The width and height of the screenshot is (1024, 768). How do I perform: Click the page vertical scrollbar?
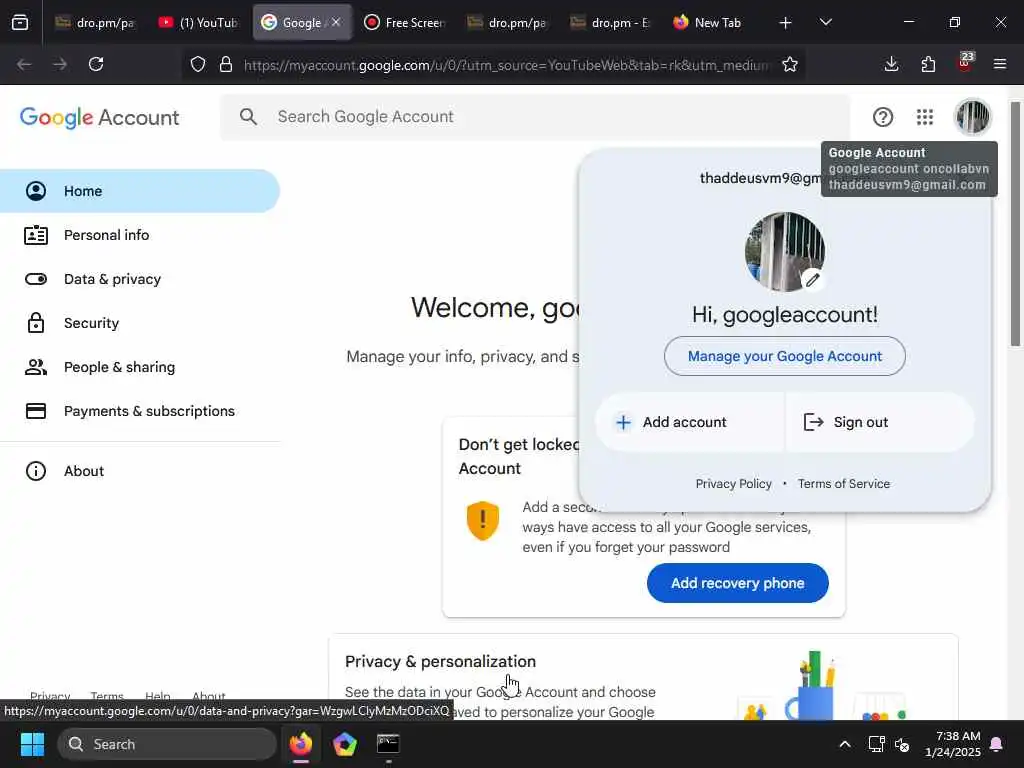(1016, 224)
